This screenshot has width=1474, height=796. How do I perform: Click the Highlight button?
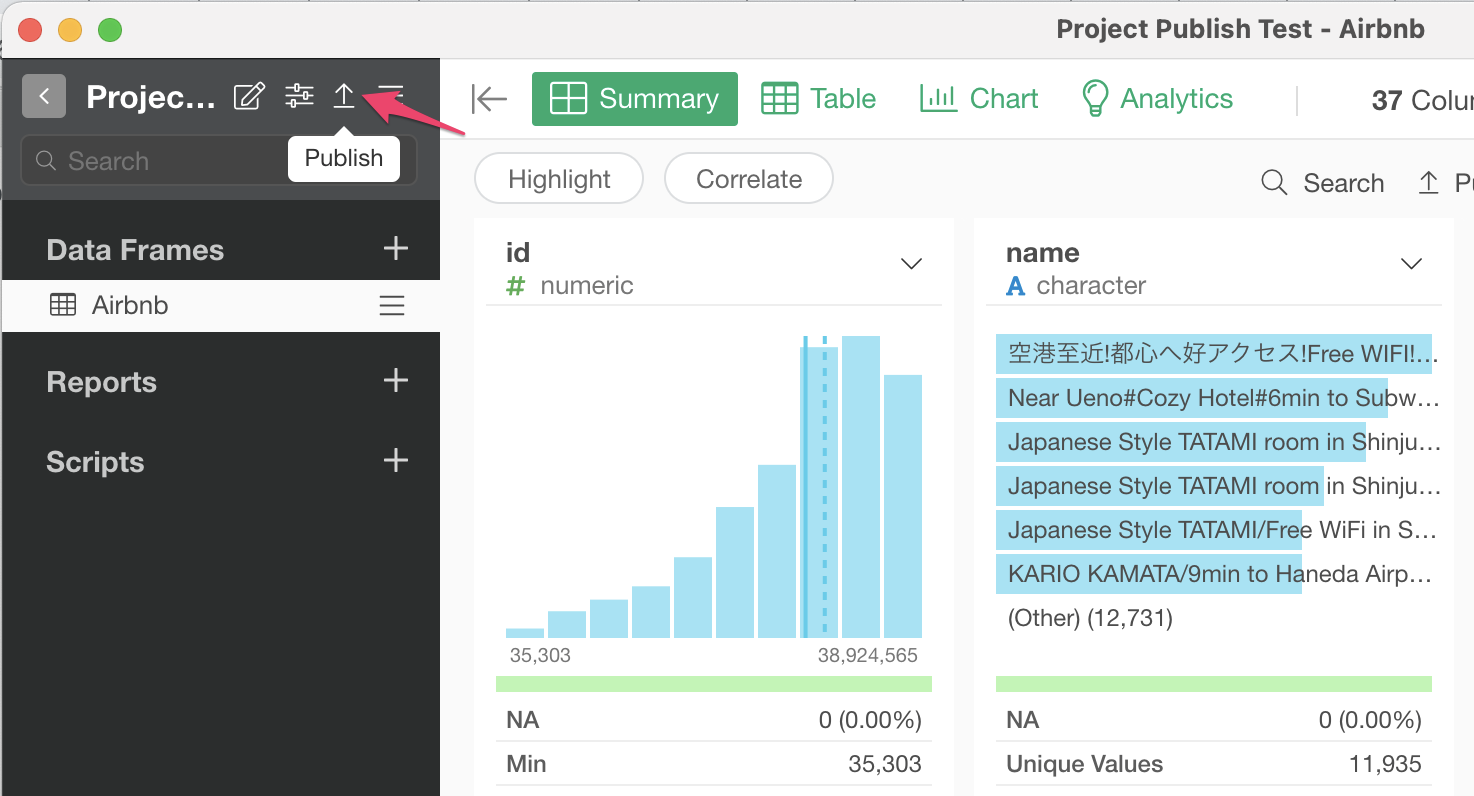(x=559, y=180)
